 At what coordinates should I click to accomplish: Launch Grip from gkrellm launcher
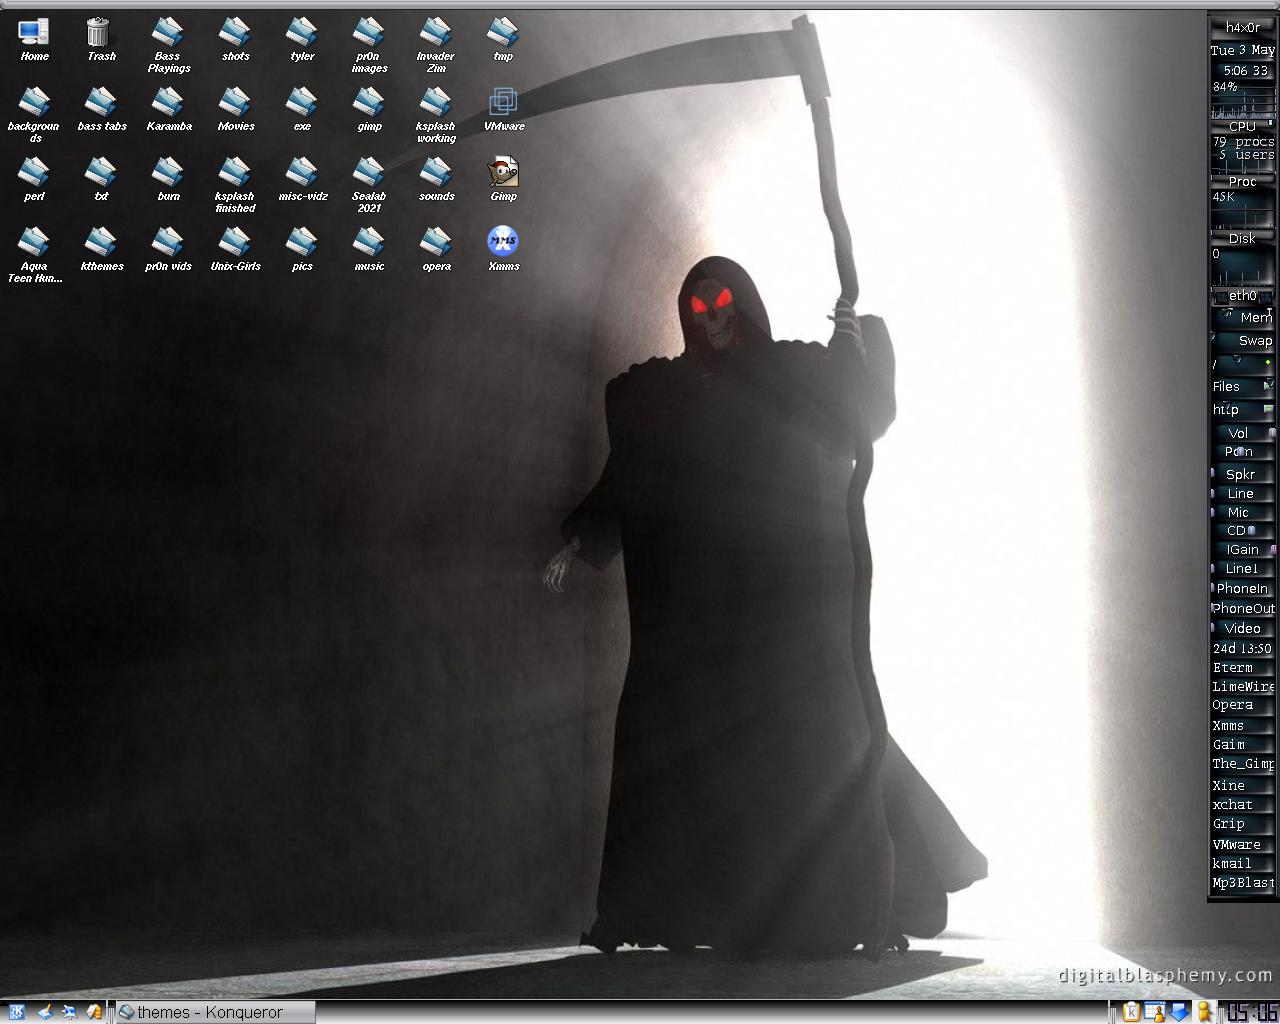tap(1243, 824)
